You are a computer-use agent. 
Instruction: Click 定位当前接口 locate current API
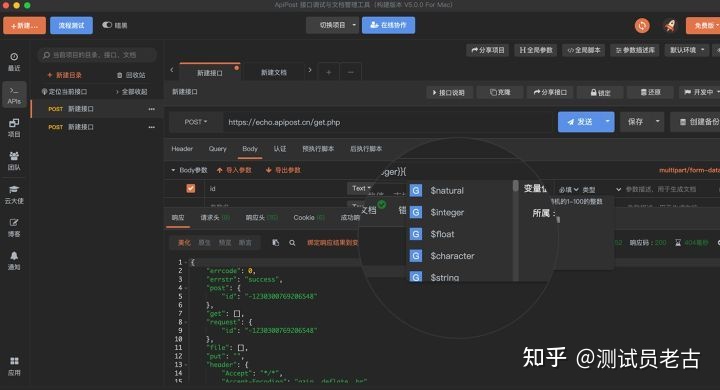click(x=64, y=92)
